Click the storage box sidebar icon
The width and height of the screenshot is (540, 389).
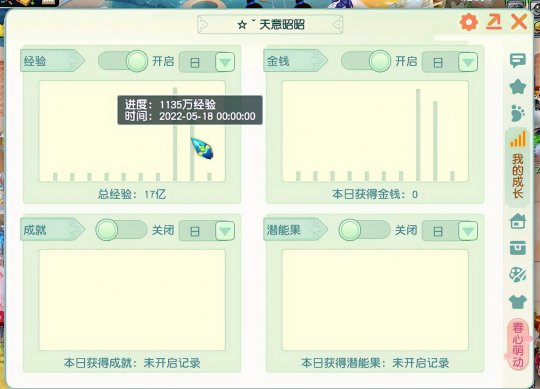coord(518,248)
